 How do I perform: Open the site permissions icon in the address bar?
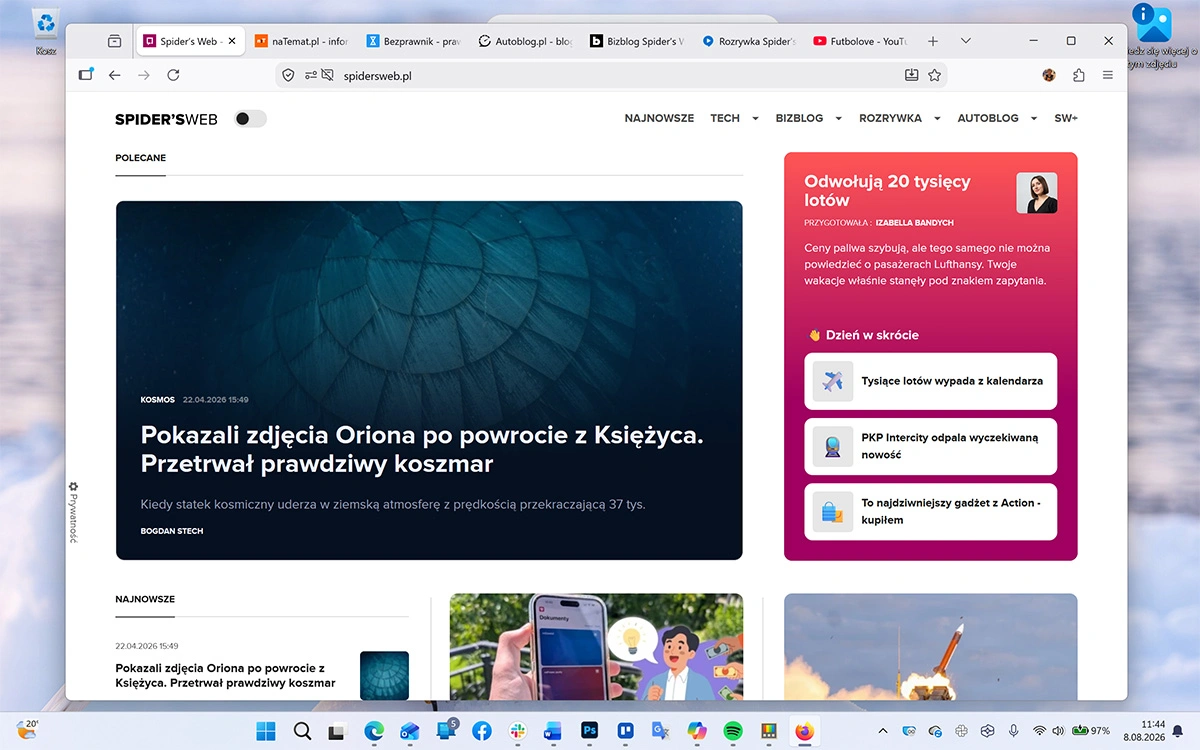coord(310,75)
